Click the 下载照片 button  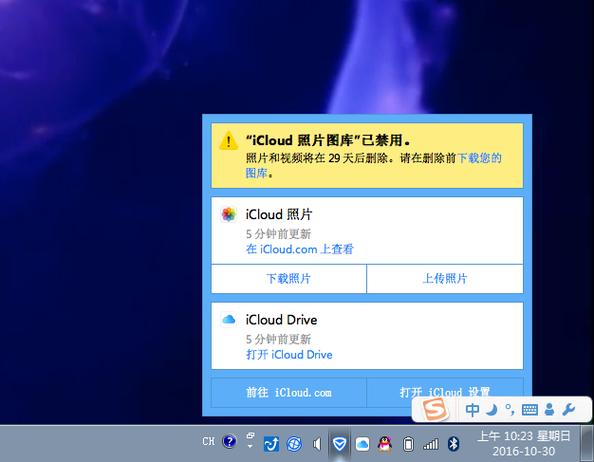[289, 279]
